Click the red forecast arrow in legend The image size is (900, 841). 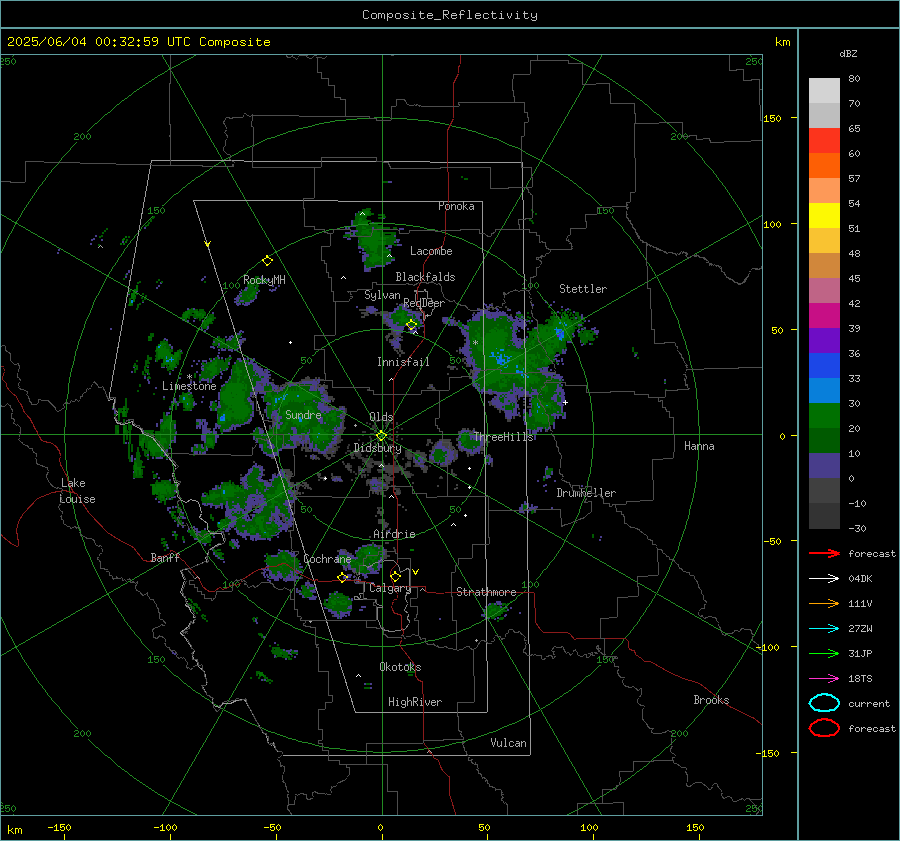click(x=824, y=553)
